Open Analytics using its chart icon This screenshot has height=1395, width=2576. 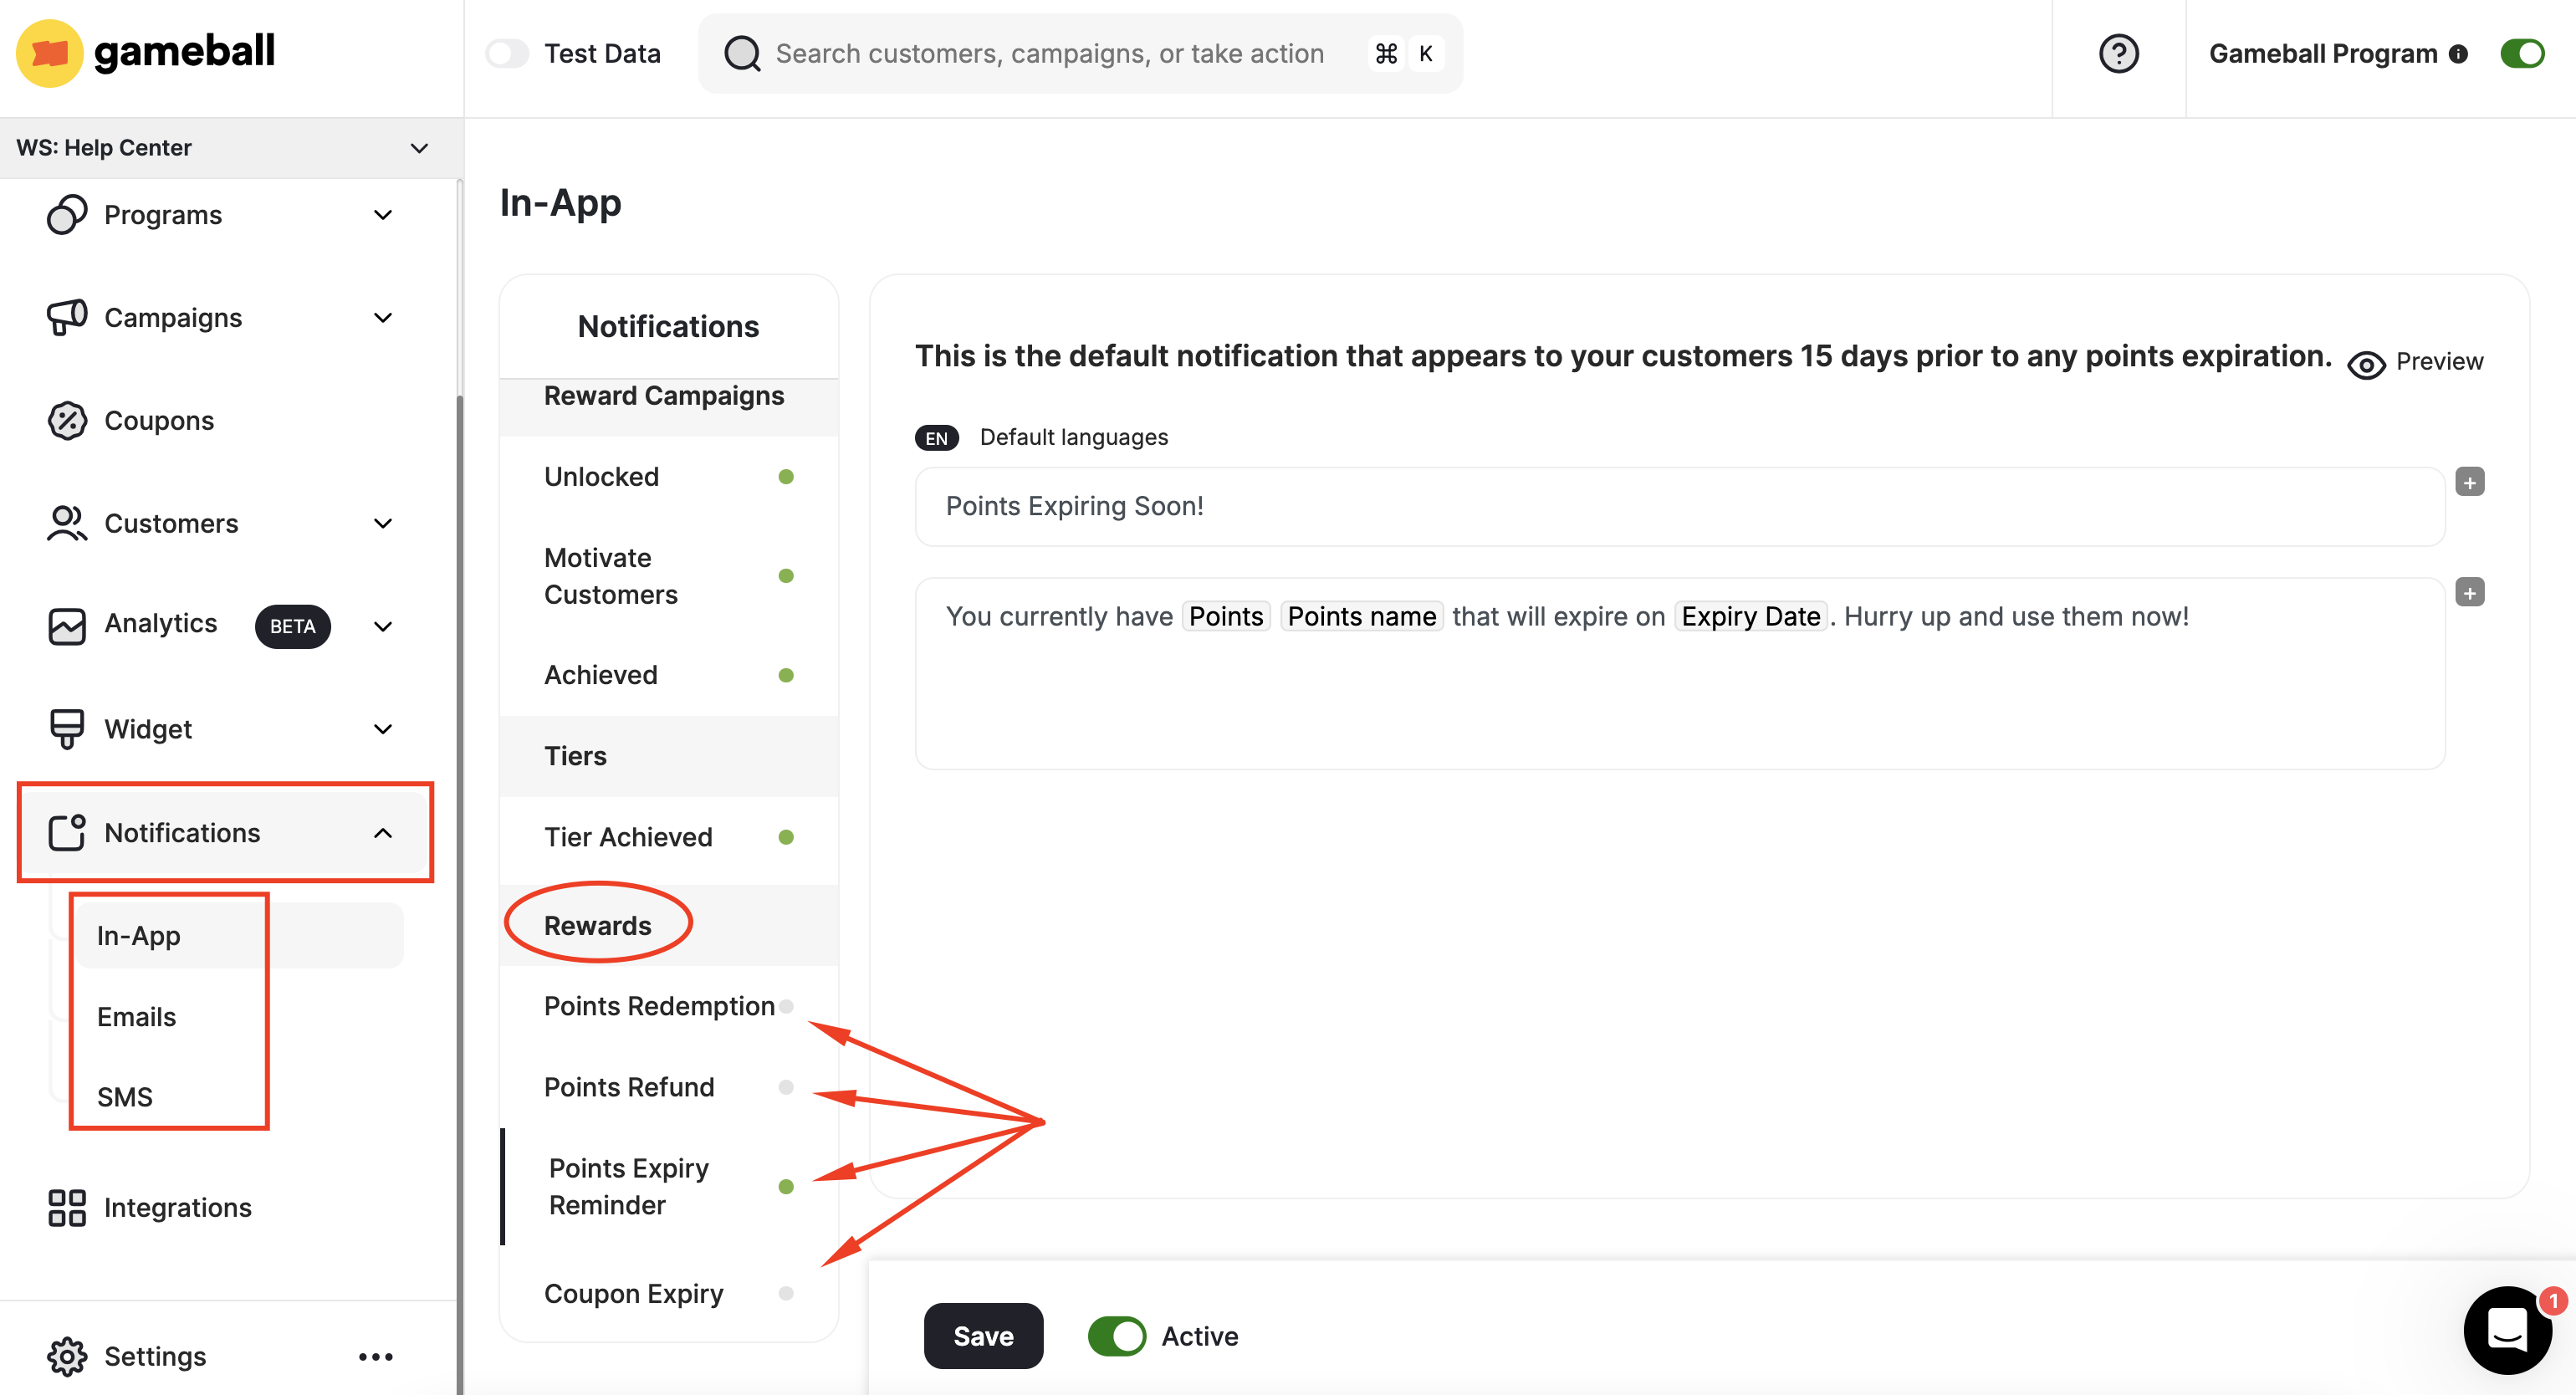point(66,625)
